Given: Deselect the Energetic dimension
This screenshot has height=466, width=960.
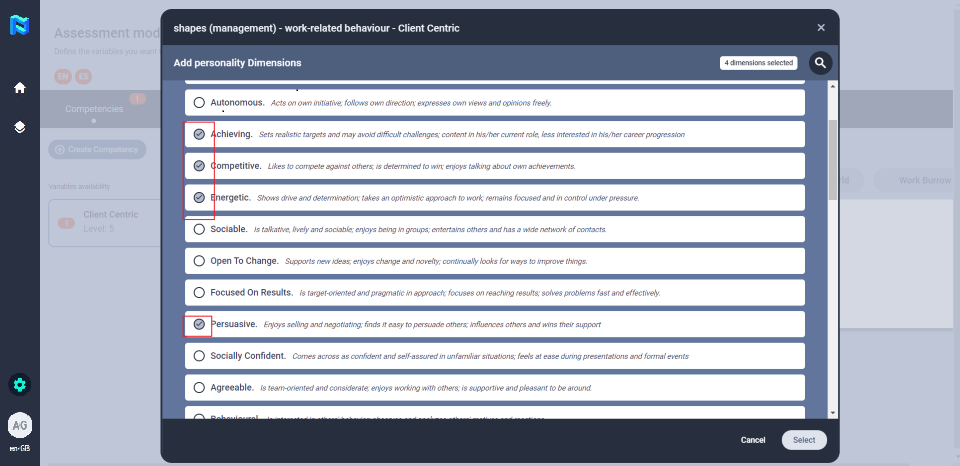Looking at the screenshot, I should (199, 198).
